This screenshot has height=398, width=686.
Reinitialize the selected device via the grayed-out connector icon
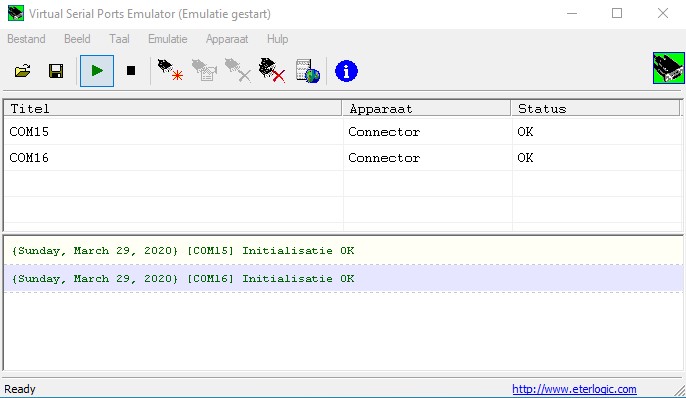pos(204,70)
